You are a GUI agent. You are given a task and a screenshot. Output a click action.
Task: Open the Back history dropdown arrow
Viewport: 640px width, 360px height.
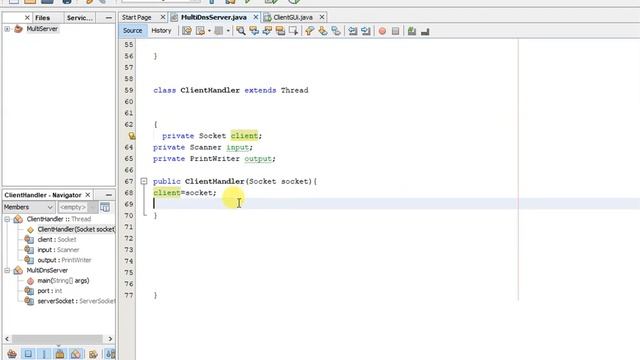coord(209,31)
